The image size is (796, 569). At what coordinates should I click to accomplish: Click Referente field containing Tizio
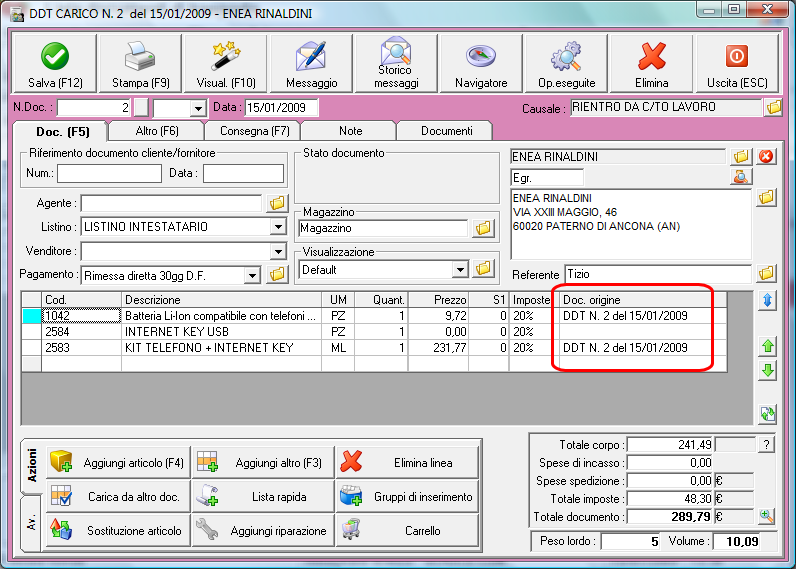click(658, 274)
